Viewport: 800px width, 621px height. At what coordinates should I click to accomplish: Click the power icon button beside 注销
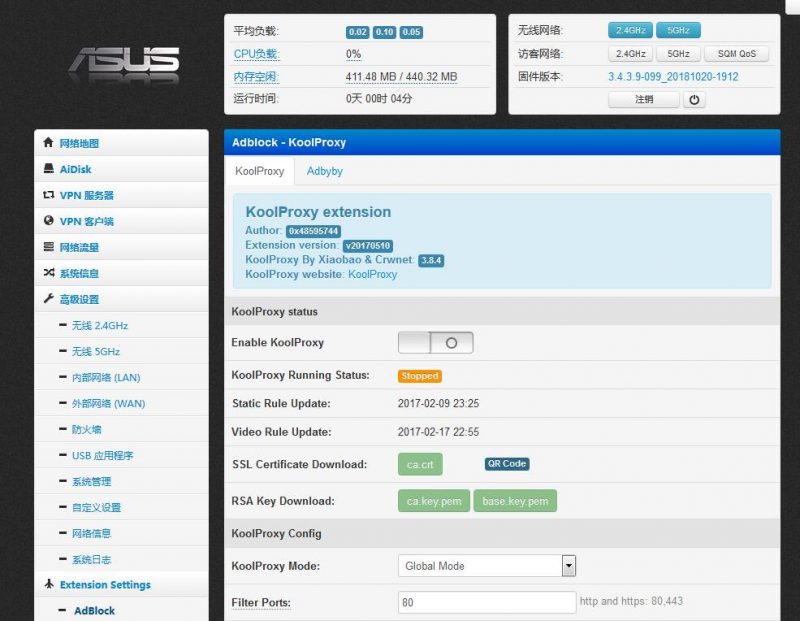pos(695,100)
